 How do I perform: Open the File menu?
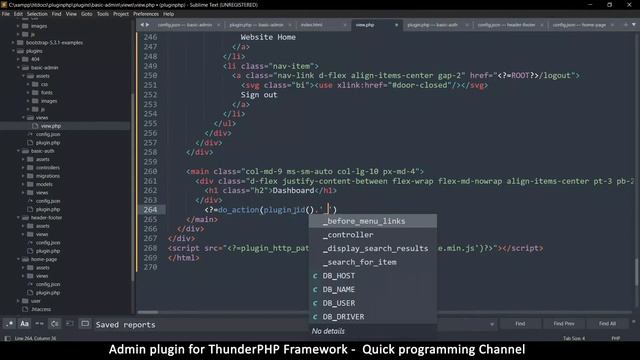(x=6, y=14)
